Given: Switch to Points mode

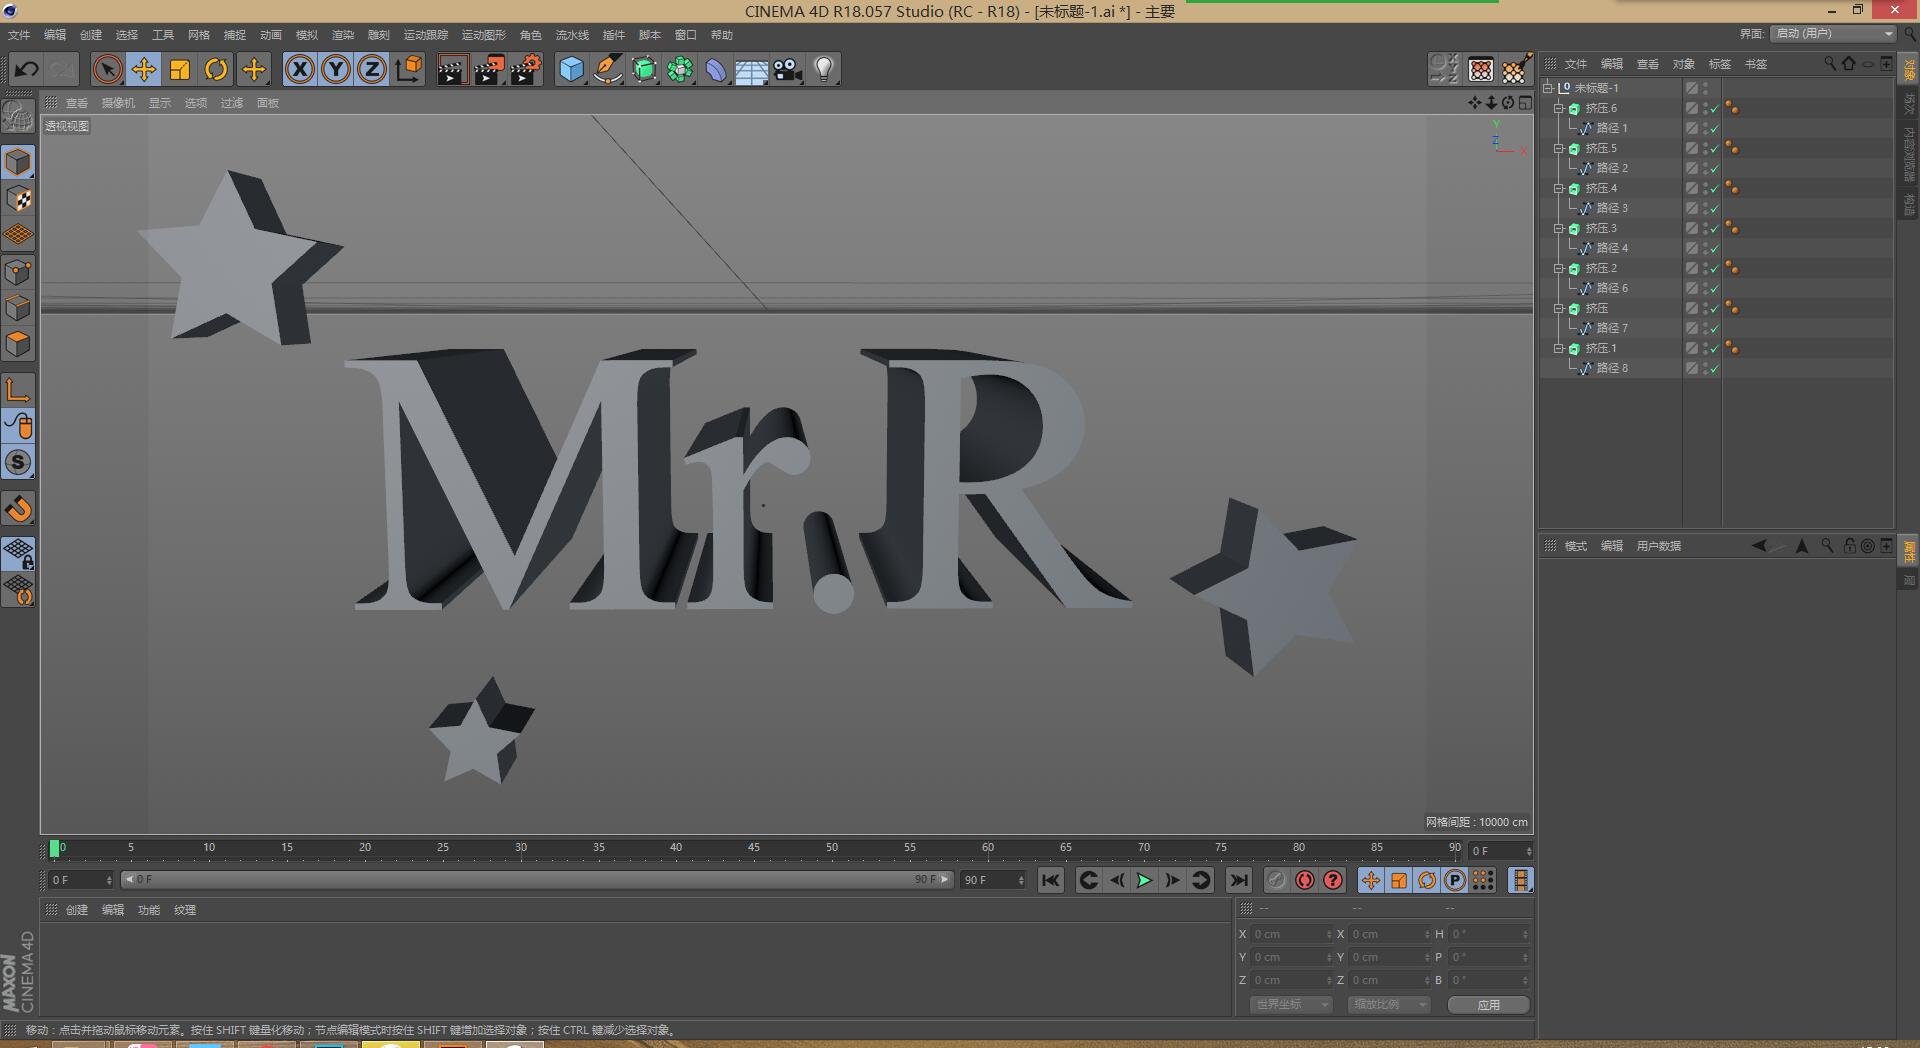Looking at the screenshot, I should 18,272.
